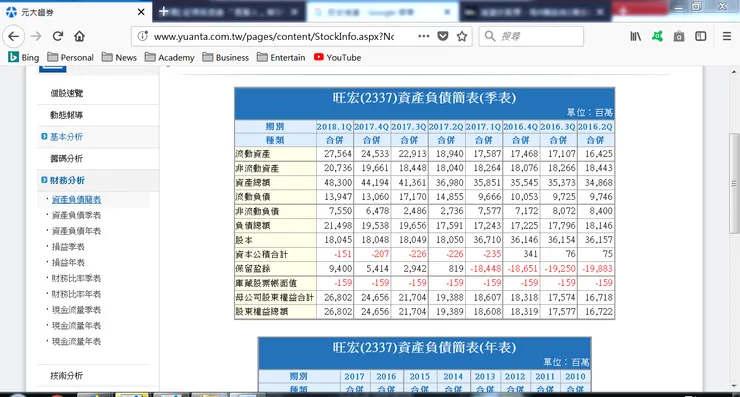
Task: Open the News bookmarks folder
Action: [x=119, y=58]
